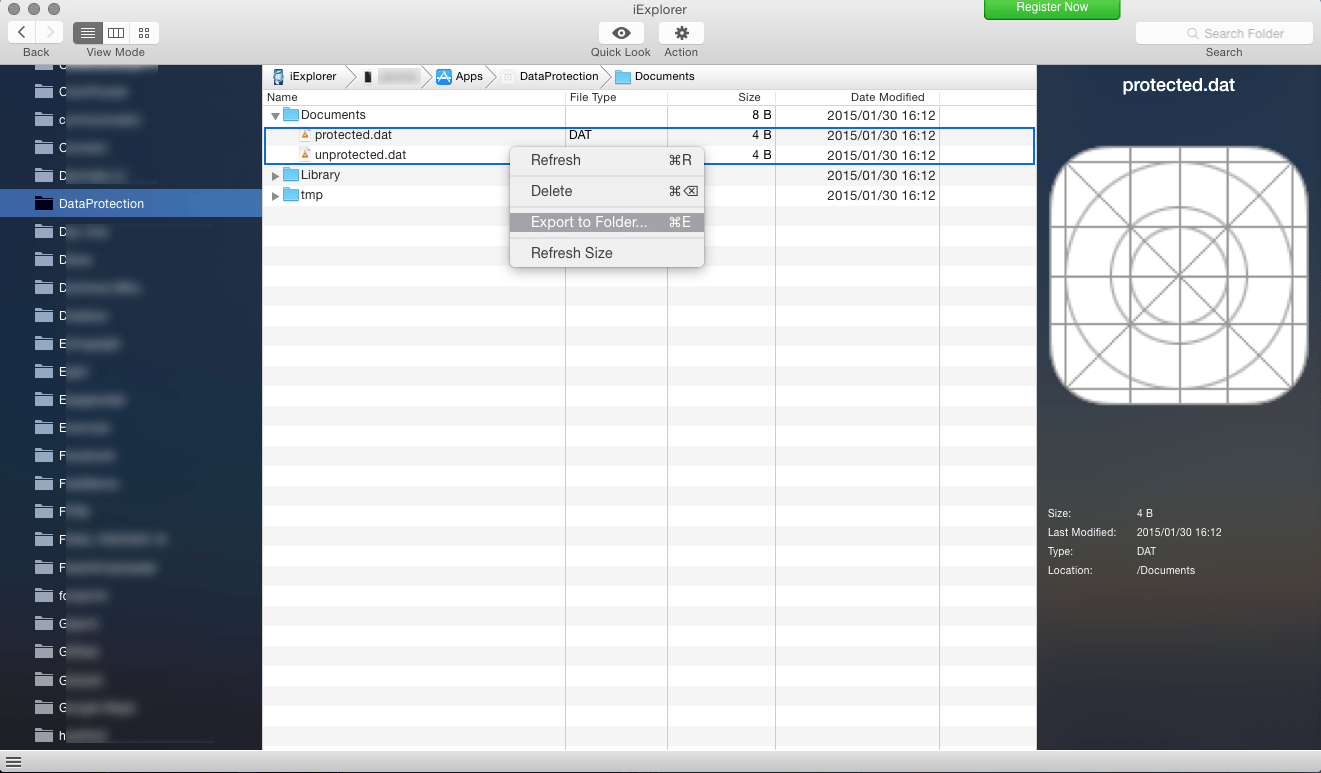Screen dimensions: 1321x773
Task: Select DataProtection in the sidebar
Action: pyautogui.click(x=131, y=203)
